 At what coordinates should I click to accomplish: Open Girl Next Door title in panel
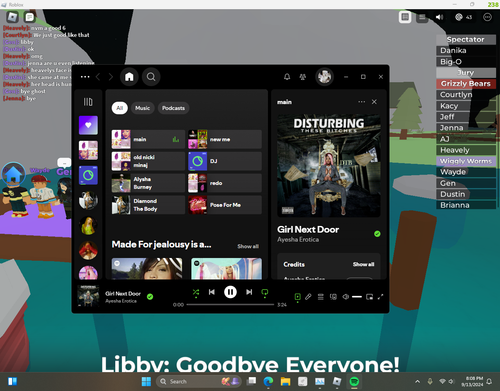pos(308,229)
